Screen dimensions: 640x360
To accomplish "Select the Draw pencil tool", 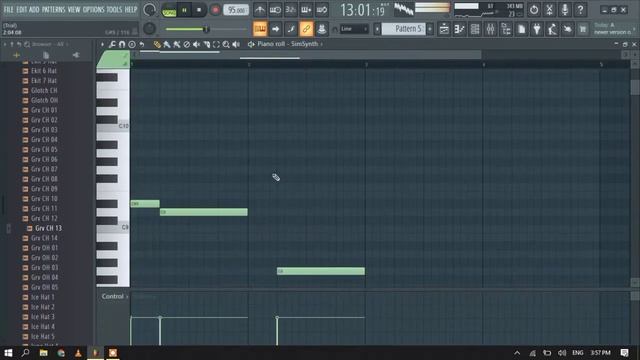I will [x=157, y=44].
